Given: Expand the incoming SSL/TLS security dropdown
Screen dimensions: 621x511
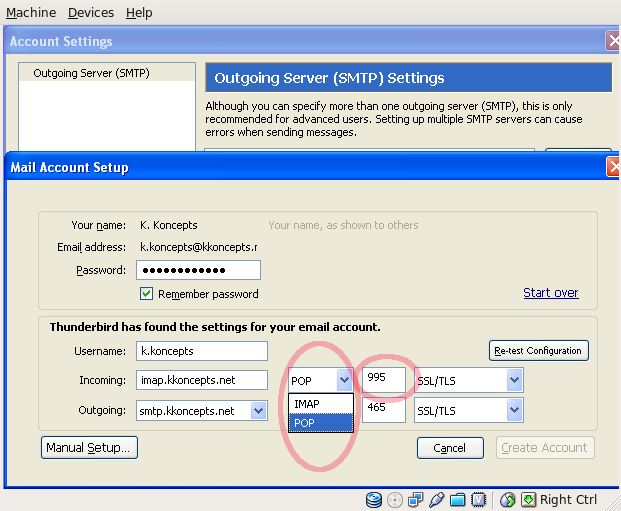Looking at the screenshot, I should 469,380.
